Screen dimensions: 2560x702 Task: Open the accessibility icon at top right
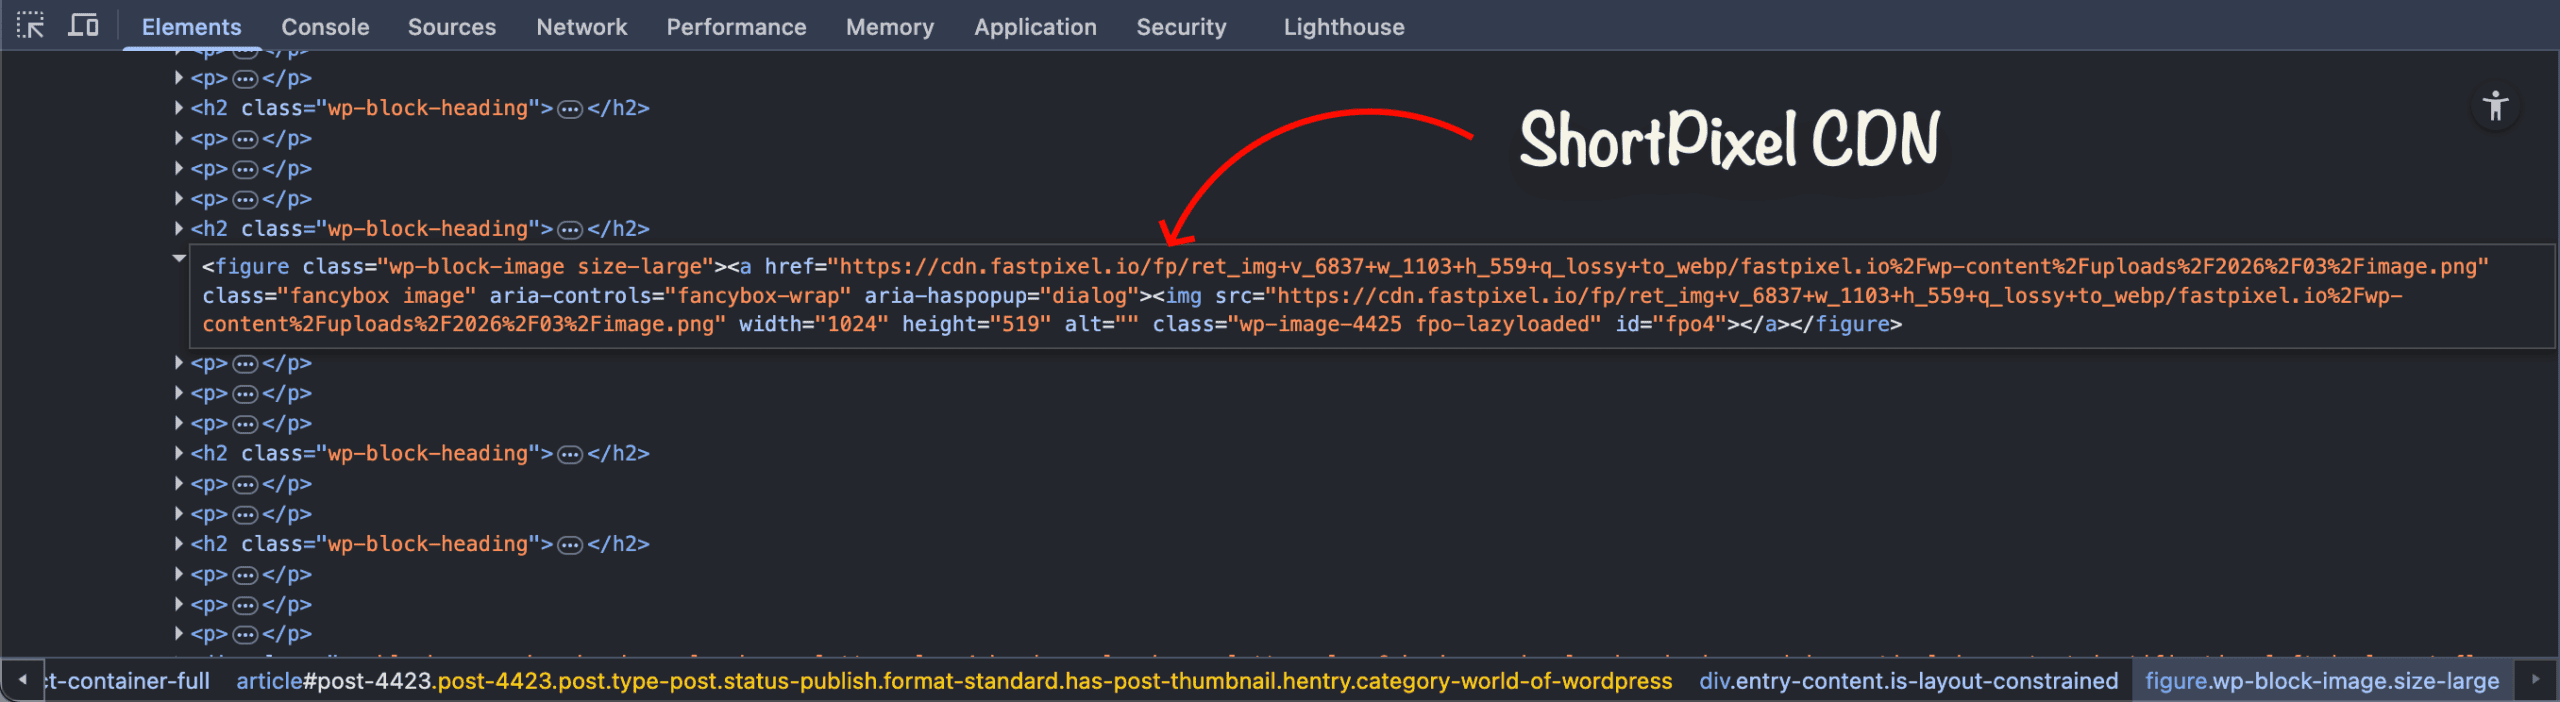coord(2495,106)
